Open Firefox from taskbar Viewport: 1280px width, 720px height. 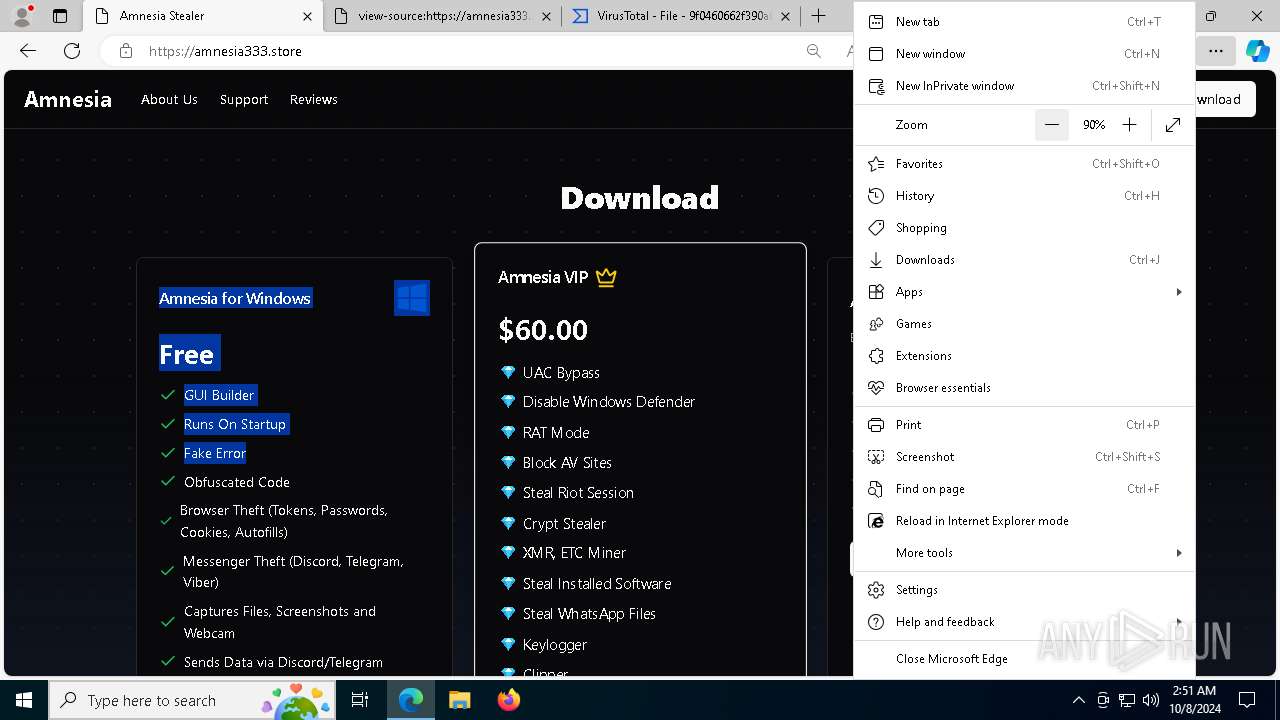[508, 700]
